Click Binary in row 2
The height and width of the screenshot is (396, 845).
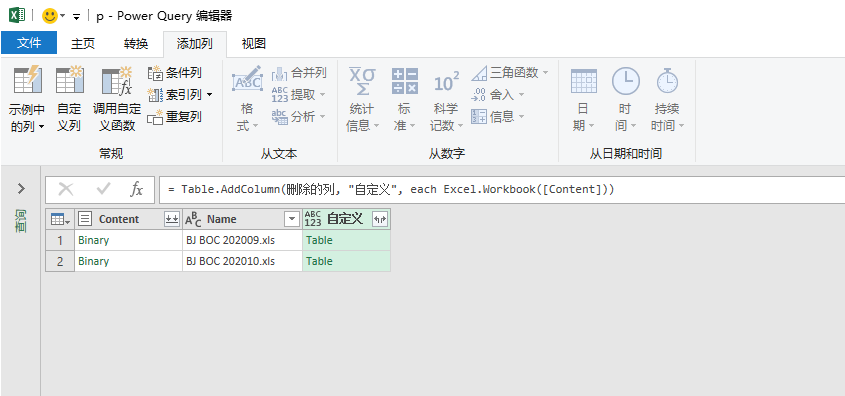pos(93,261)
